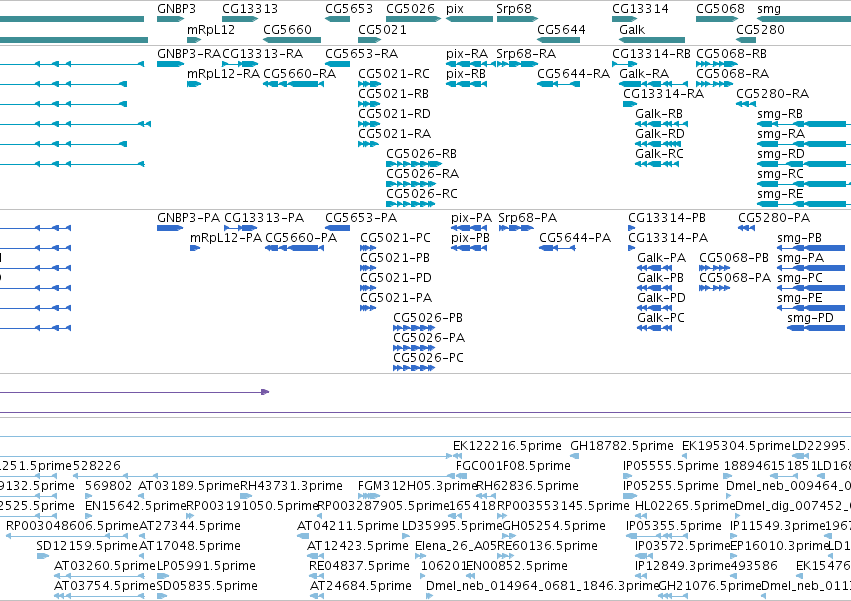
Task: Click the CG5021-RA transcript label
Action: coord(395,134)
